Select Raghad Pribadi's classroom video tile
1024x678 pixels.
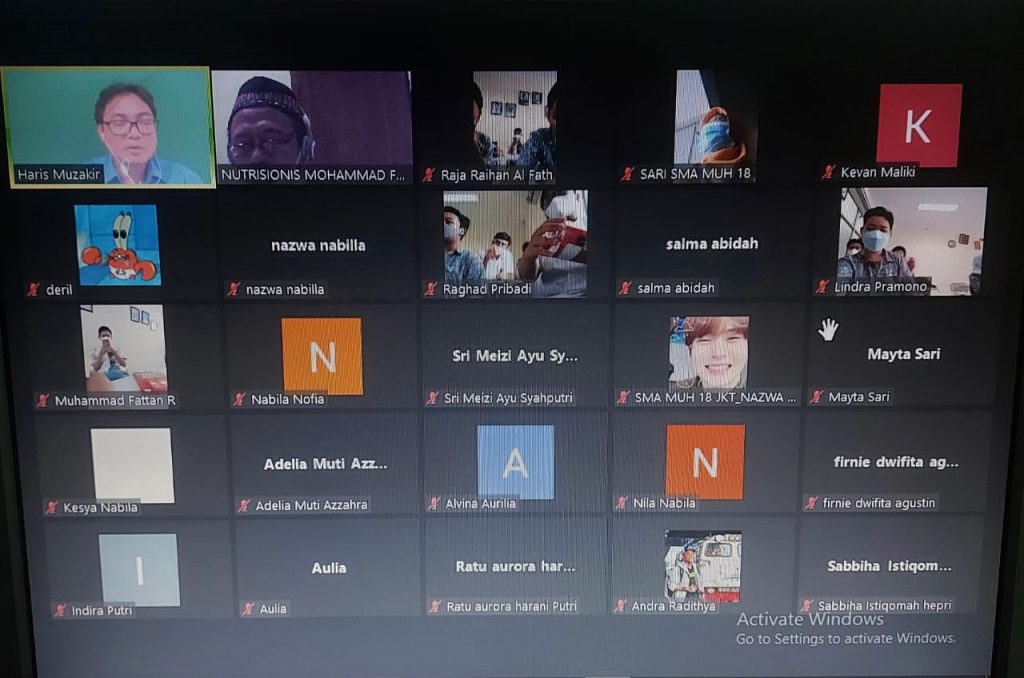point(515,243)
